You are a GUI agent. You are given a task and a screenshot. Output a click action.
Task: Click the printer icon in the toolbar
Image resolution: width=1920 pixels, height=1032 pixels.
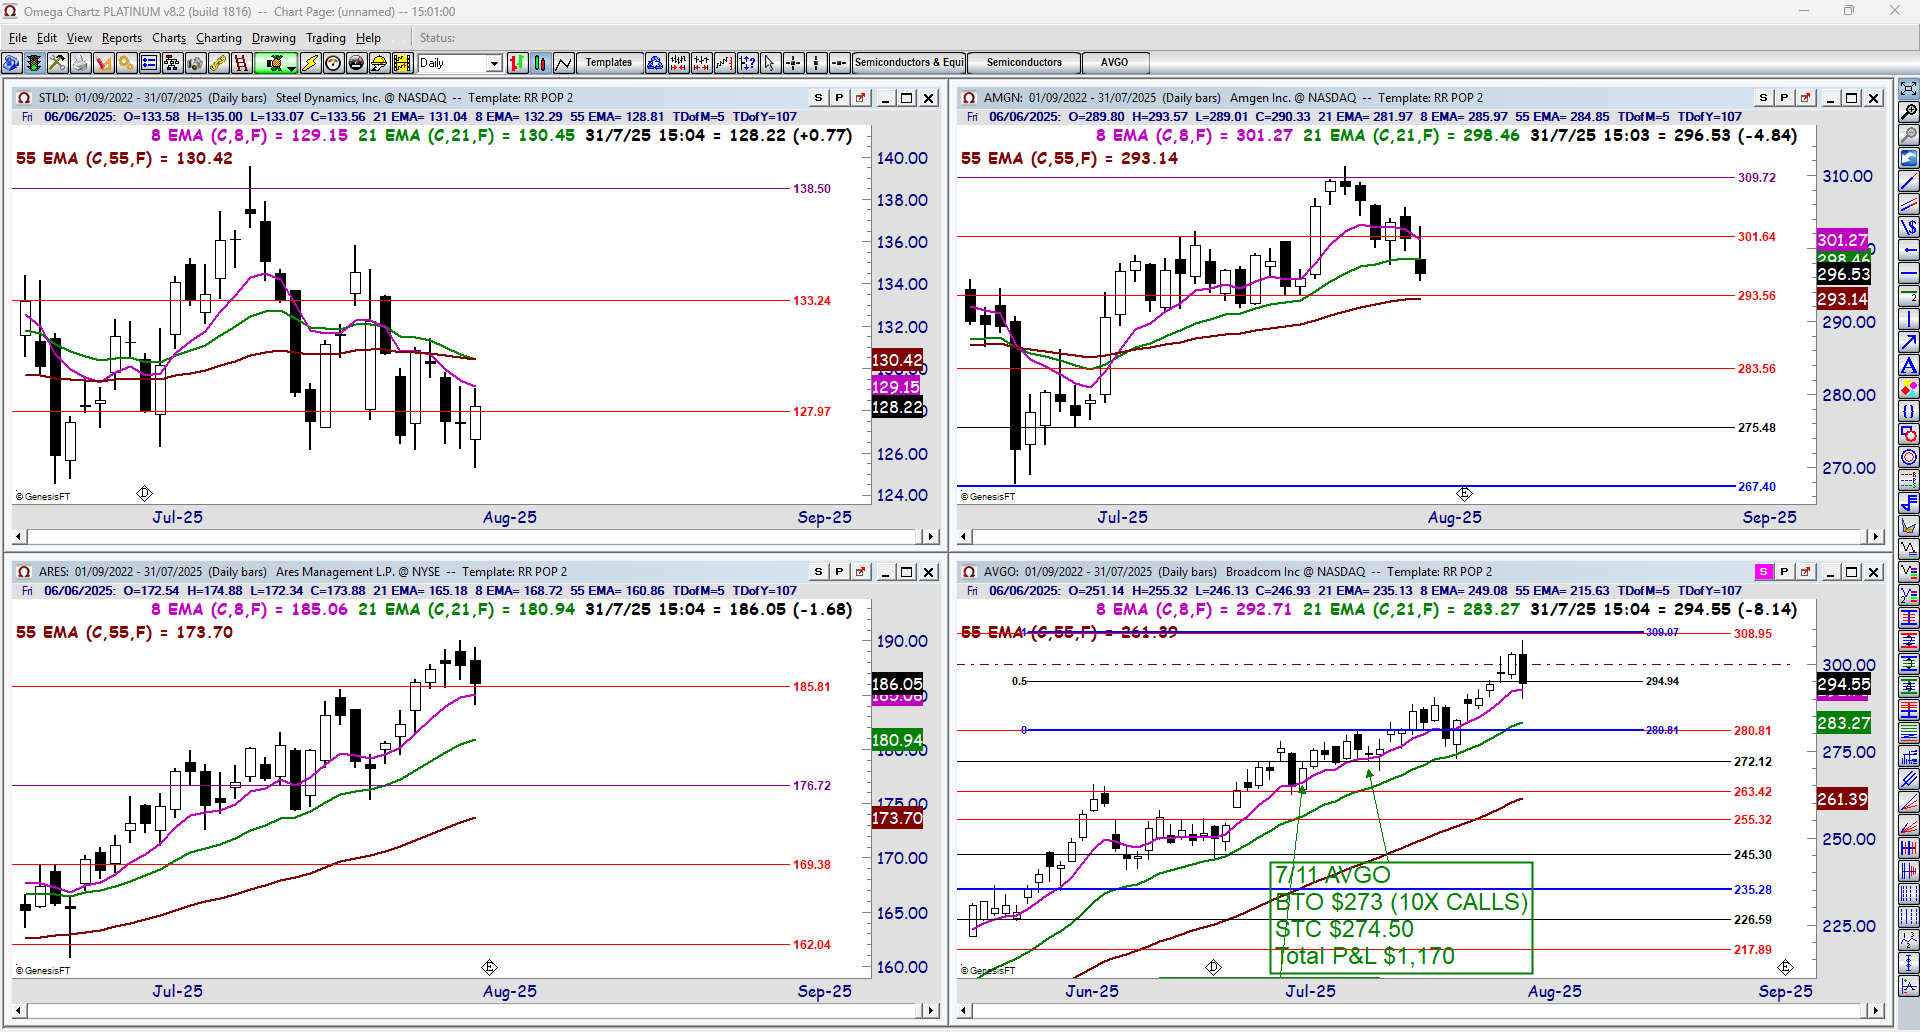coord(80,63)
